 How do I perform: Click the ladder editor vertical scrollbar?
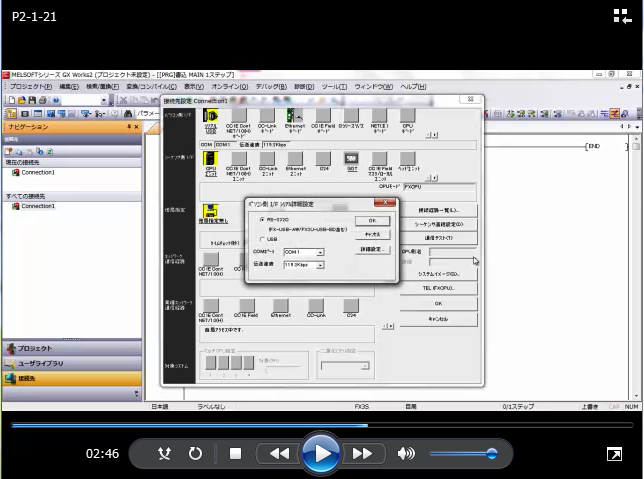click(636, 269)
